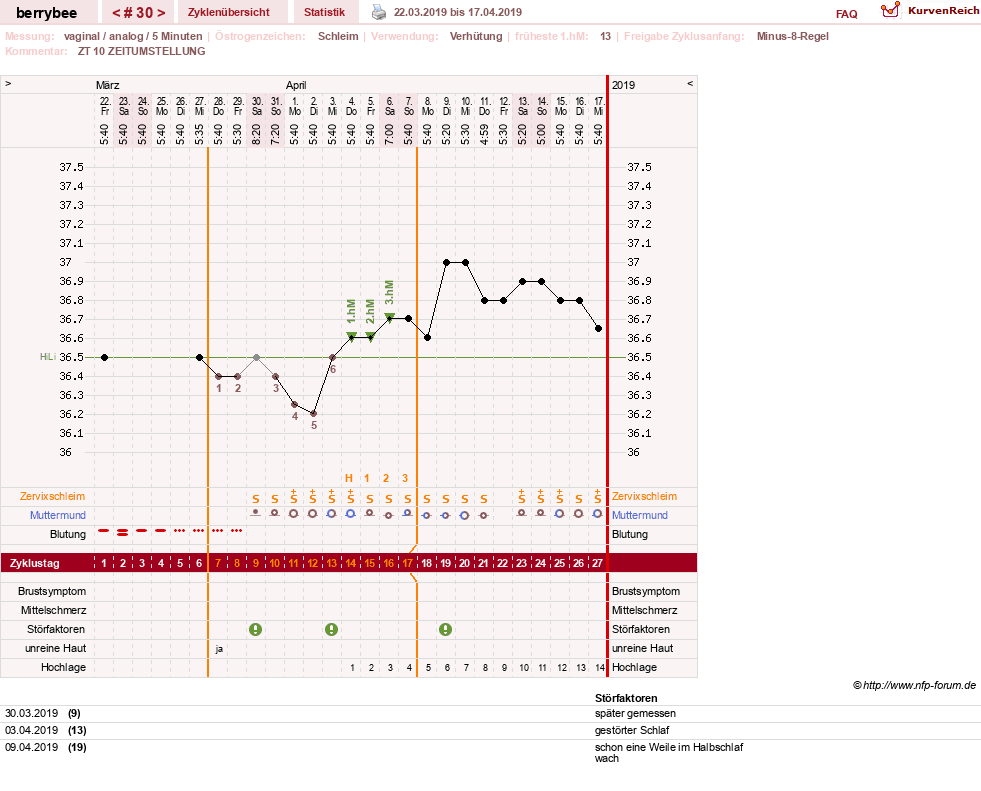Collapse chart with right arrow toggle
Viewport: 981px width, 791px height.
(690, 83)
